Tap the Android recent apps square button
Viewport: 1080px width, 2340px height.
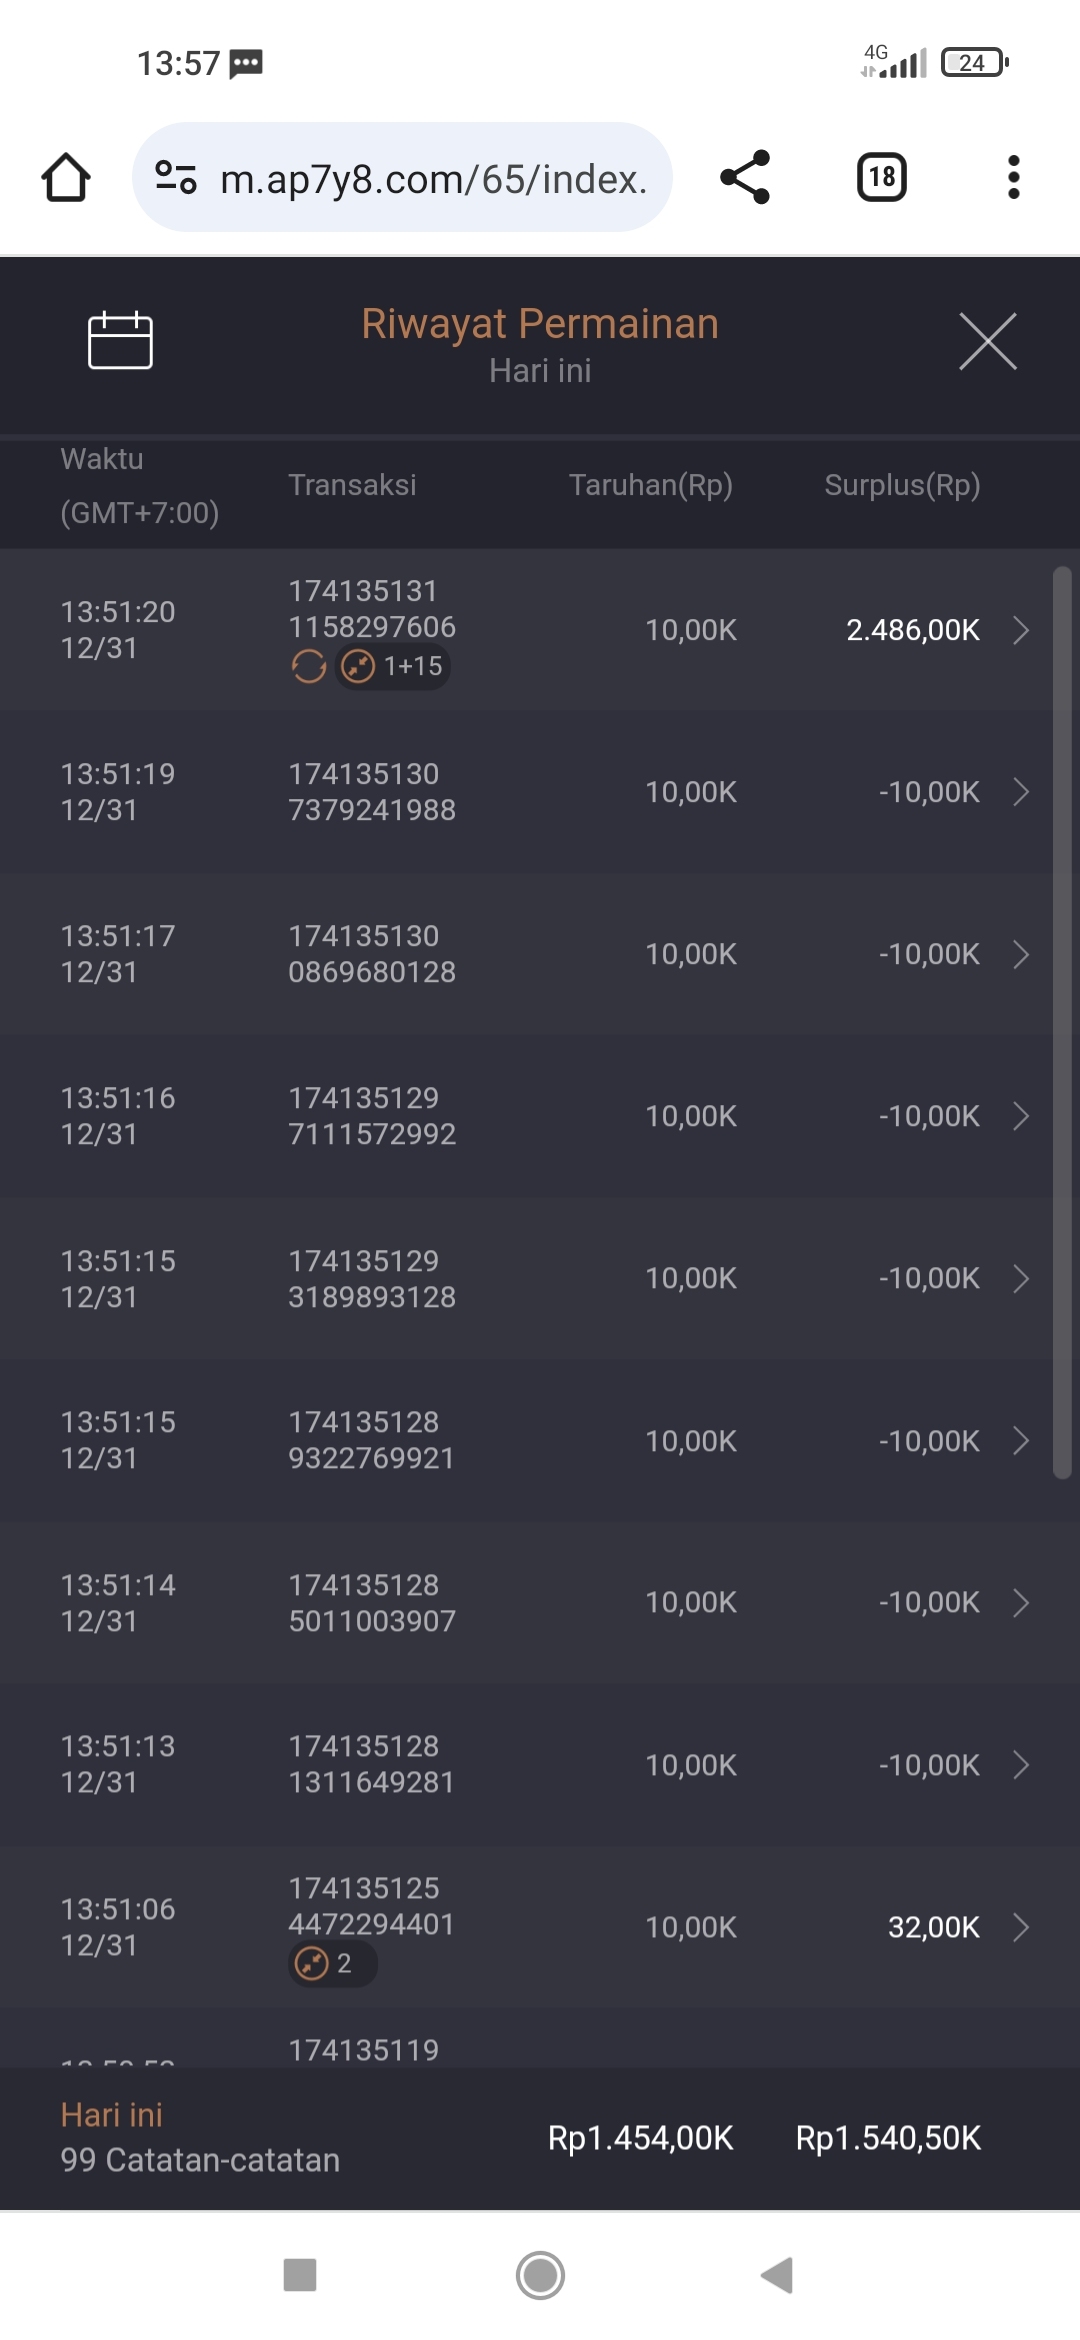[x=300, y=2275]
